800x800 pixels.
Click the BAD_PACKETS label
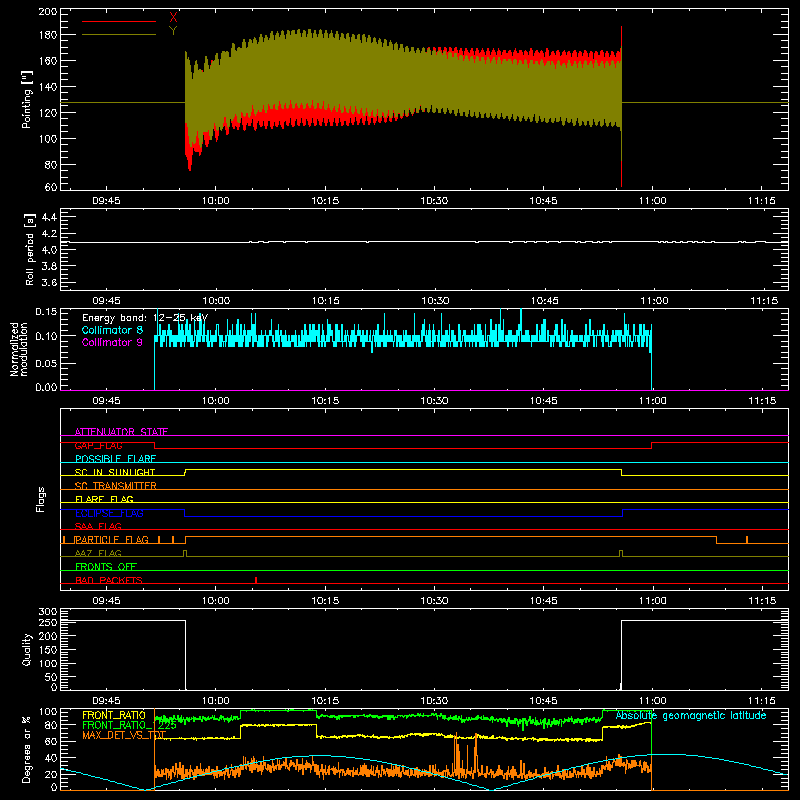[x=109, y=580]
